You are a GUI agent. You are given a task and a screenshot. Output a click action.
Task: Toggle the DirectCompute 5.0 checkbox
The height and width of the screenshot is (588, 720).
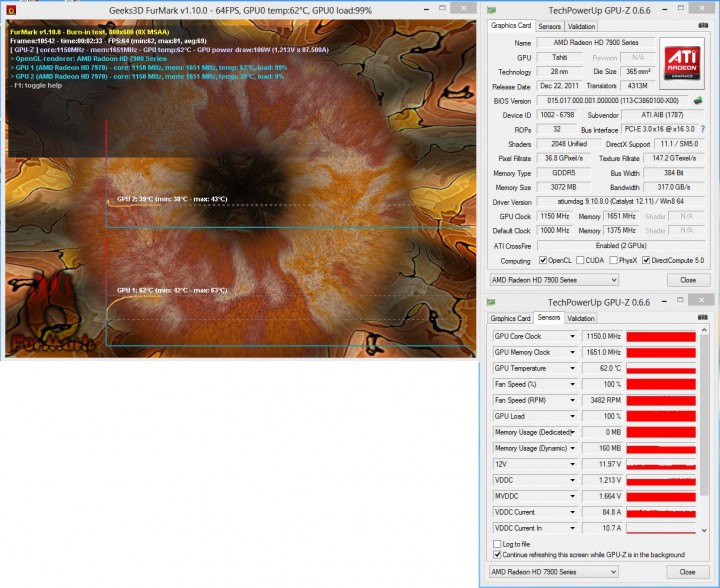pos(646,260)
